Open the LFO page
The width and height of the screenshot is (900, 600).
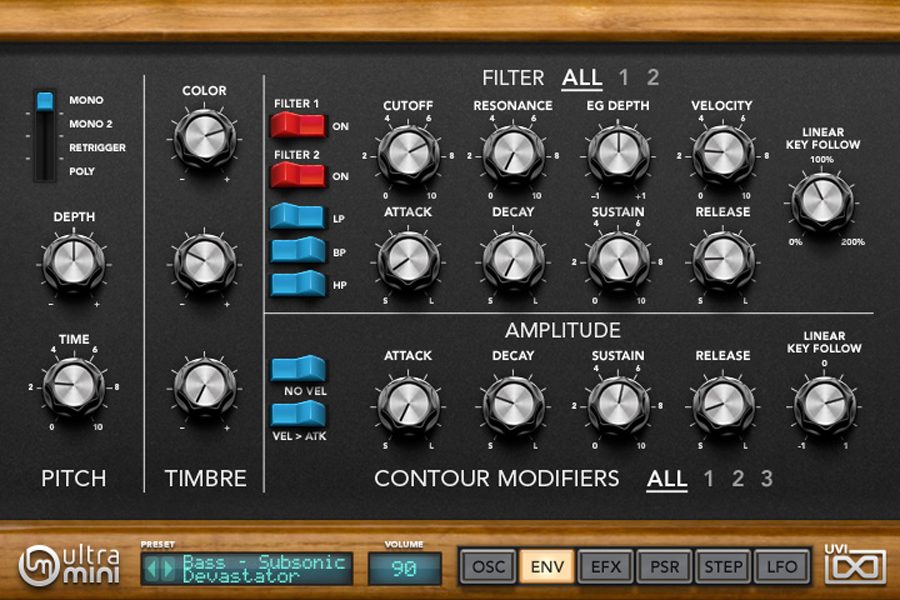[x=781, y=567]
